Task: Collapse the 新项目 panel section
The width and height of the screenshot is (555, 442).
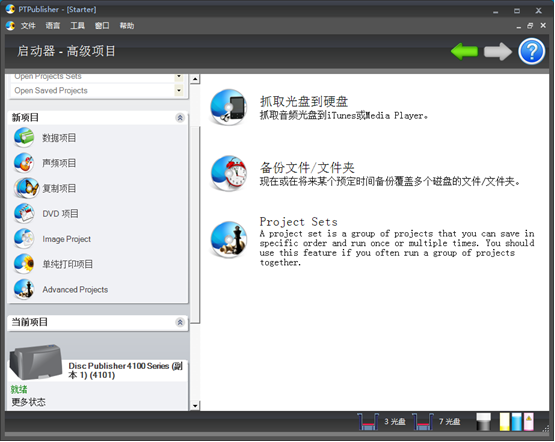Action: point(180,117)
